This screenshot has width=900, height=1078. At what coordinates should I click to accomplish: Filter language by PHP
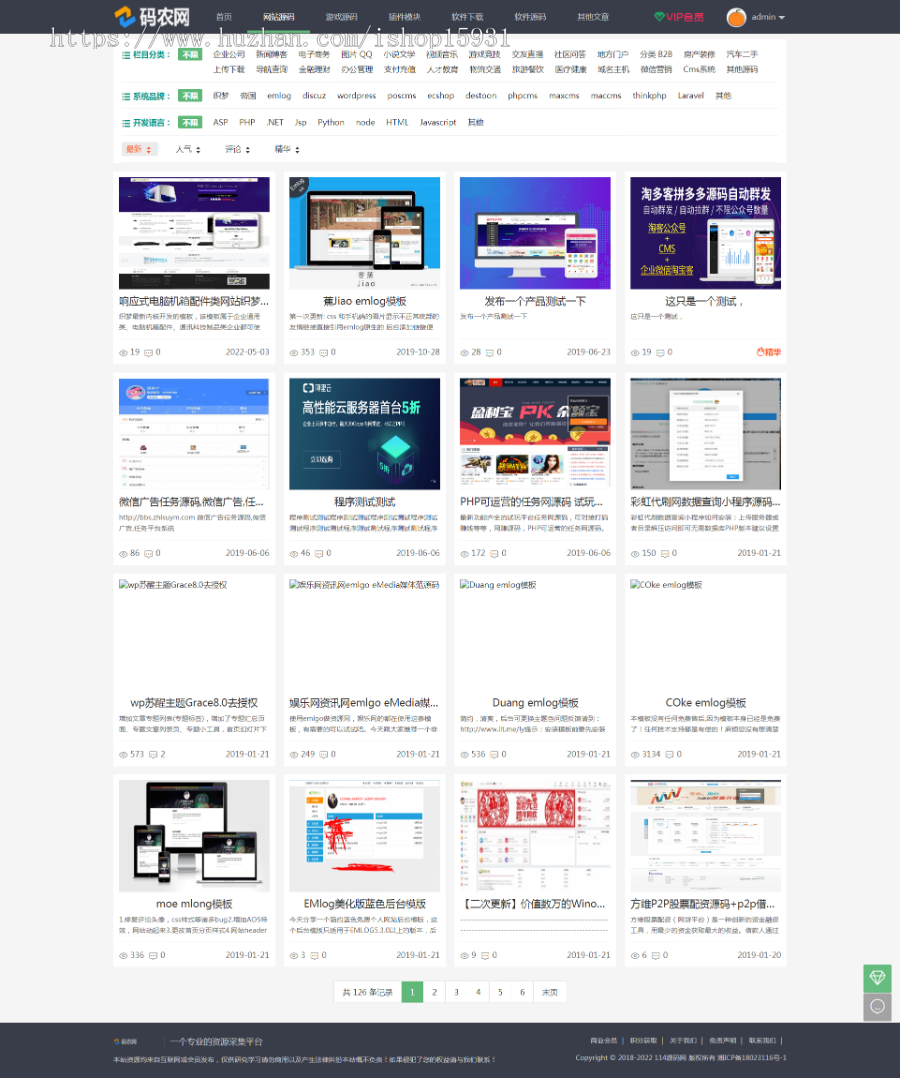[x=247, y=122]
